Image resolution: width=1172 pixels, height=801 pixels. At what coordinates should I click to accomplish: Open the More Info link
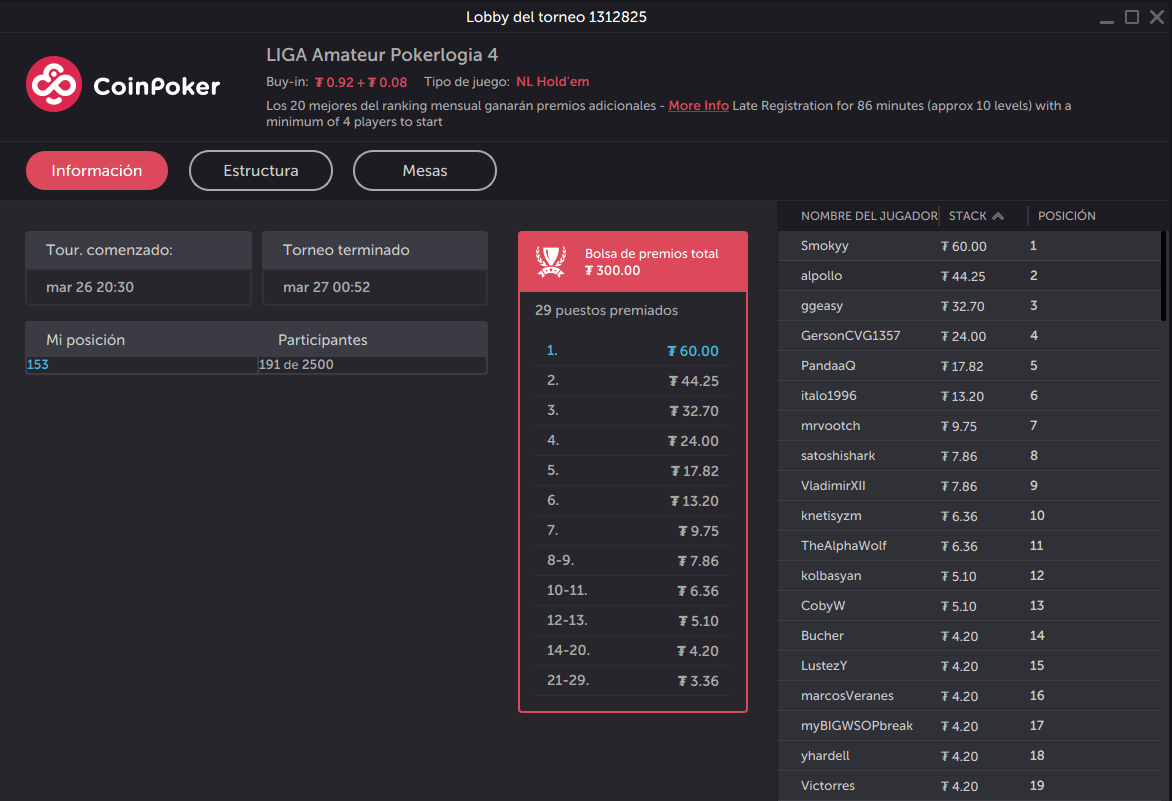[698, 105]
